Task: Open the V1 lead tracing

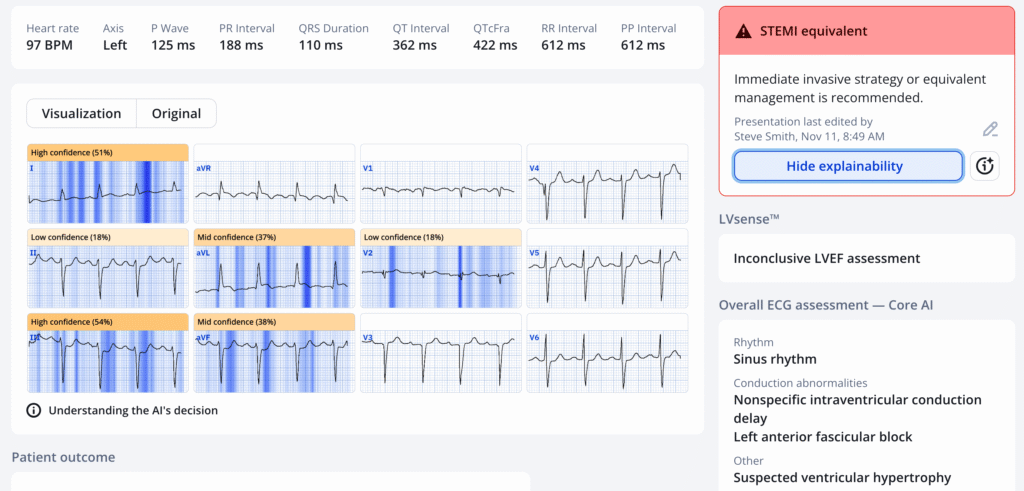Action: [x=440, y=184]
